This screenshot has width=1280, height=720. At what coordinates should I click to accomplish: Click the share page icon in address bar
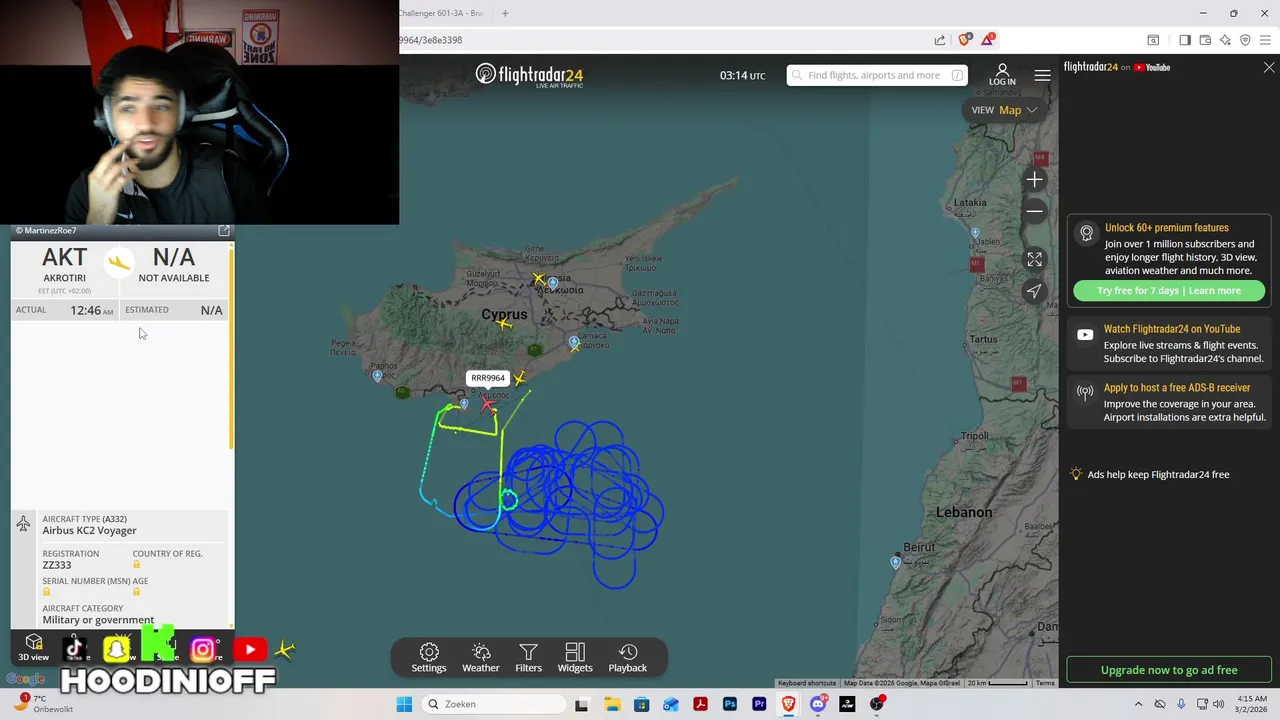pyautogui.click(x=940, y=40)
